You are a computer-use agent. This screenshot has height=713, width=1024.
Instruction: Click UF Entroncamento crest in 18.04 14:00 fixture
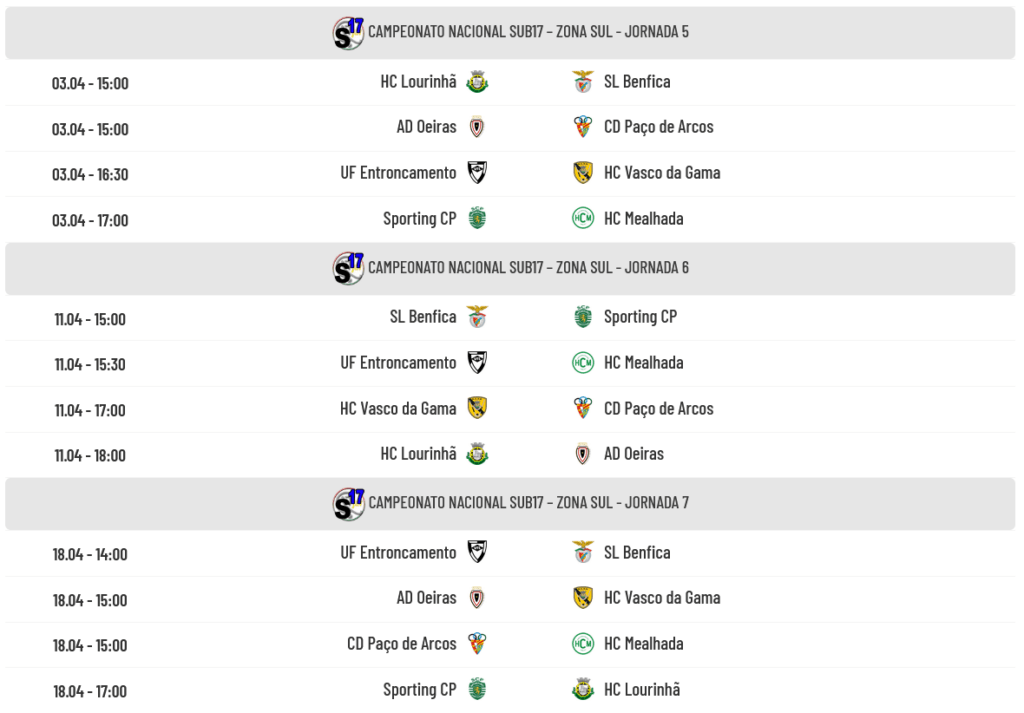point(477,552)
